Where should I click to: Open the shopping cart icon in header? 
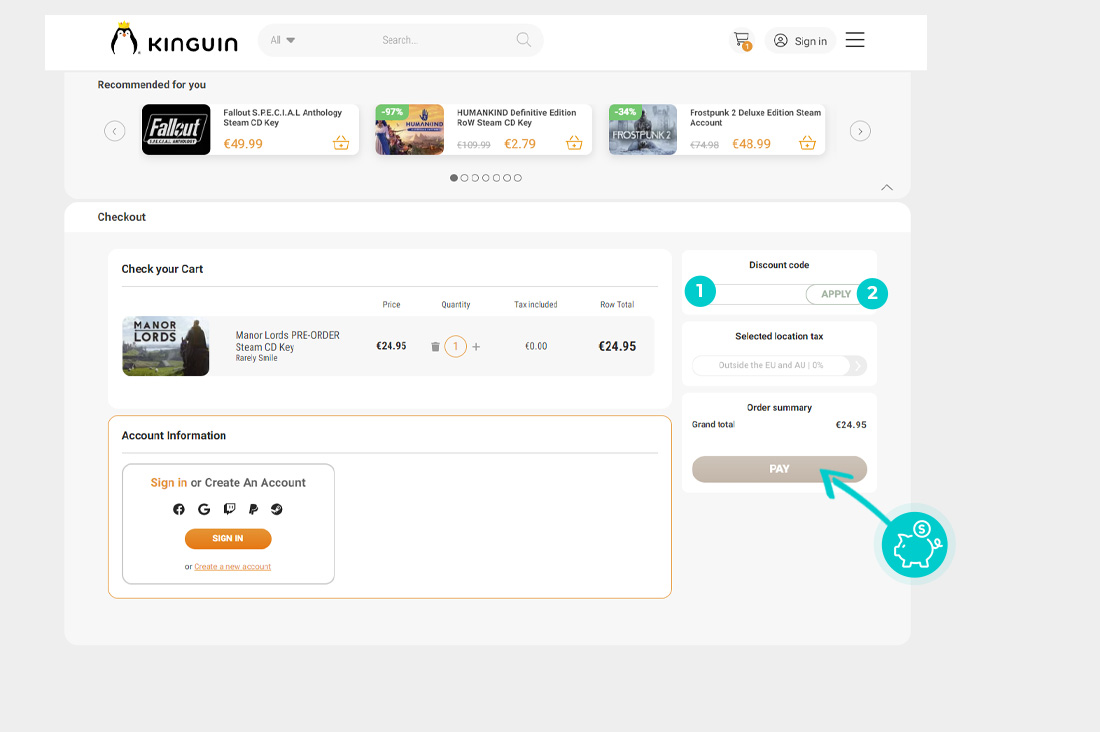click(x=741, y=40)
